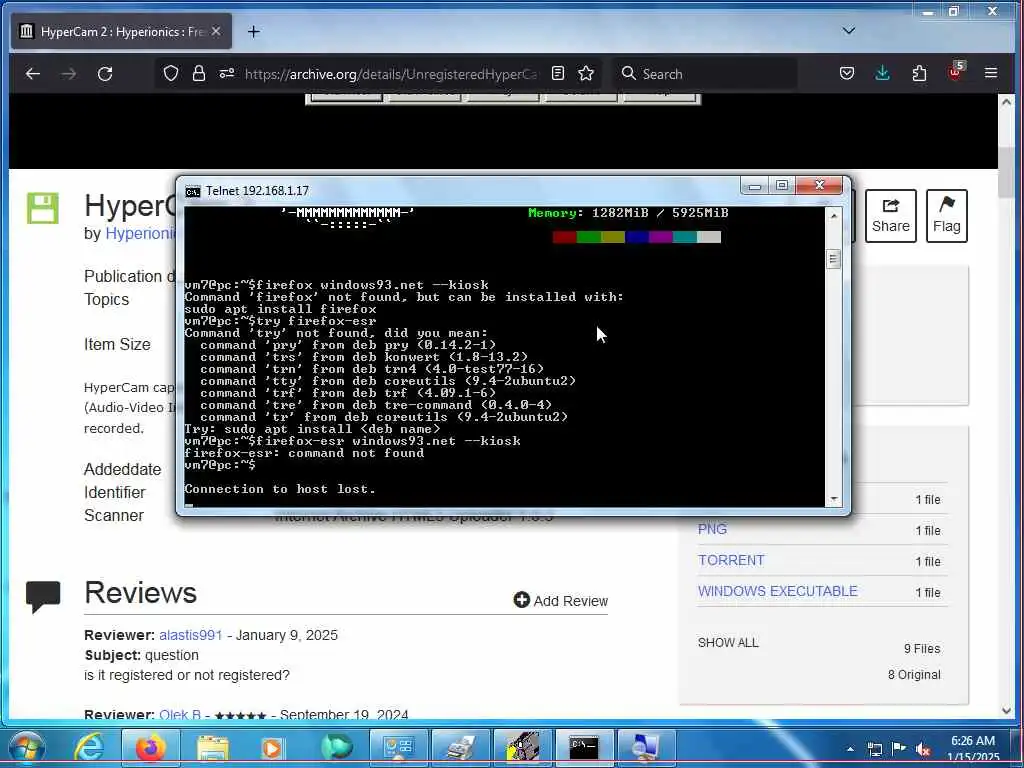Open the tracking protection shield icon
The width and height of the screenshot is (1024, 768).
pos(170,73)
